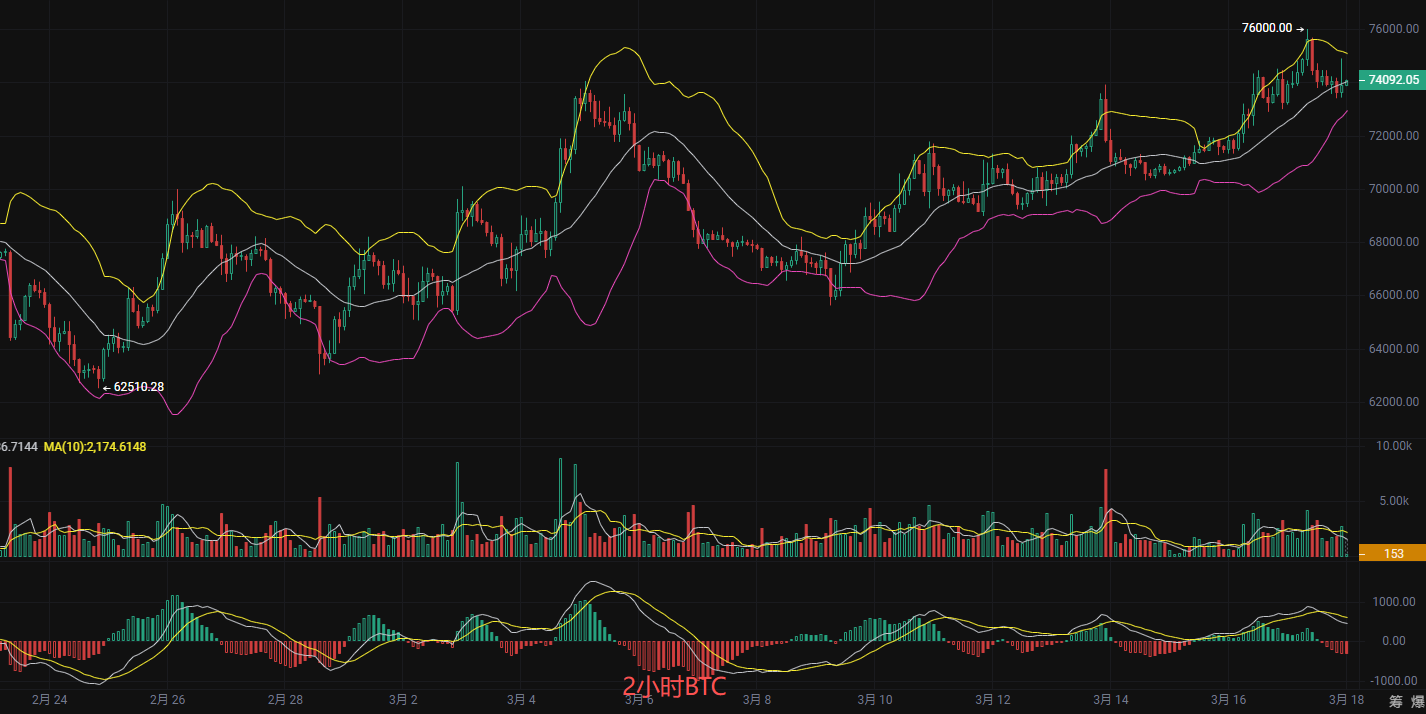
Task: Select the 3月 2 date on time axis
Action: [403, 700]
